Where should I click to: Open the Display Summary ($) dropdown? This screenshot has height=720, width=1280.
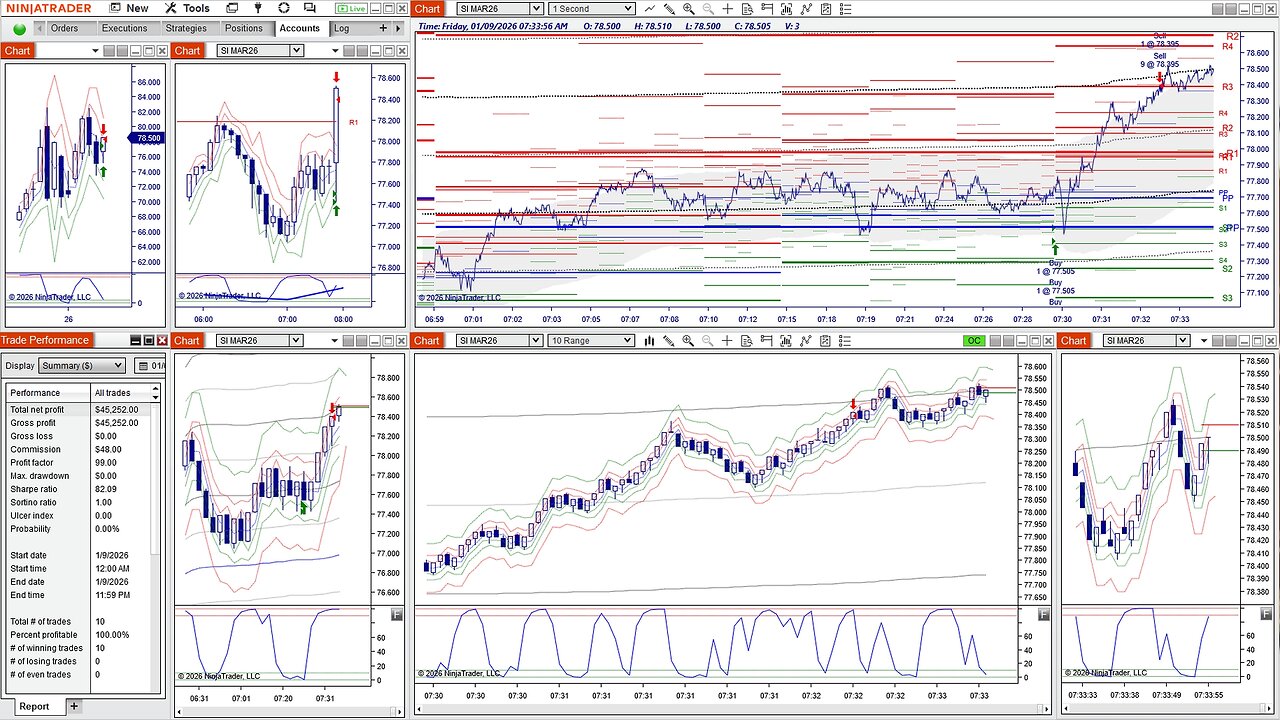point(82,366)
